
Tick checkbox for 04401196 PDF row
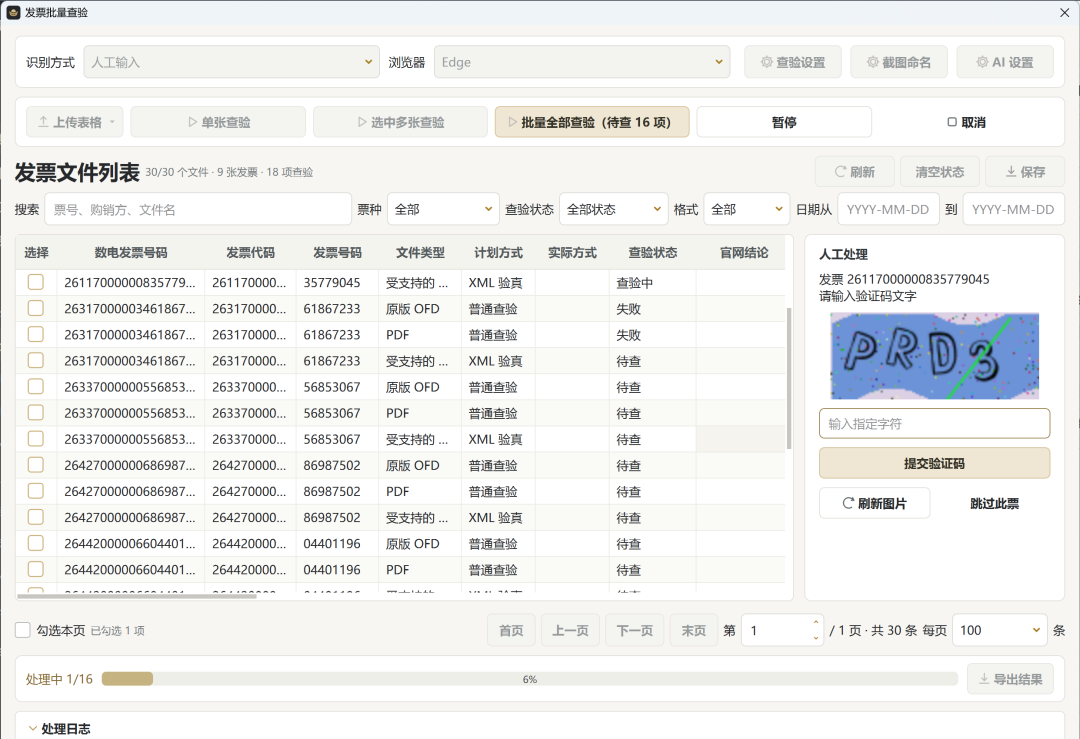click(x=36, y=570)
